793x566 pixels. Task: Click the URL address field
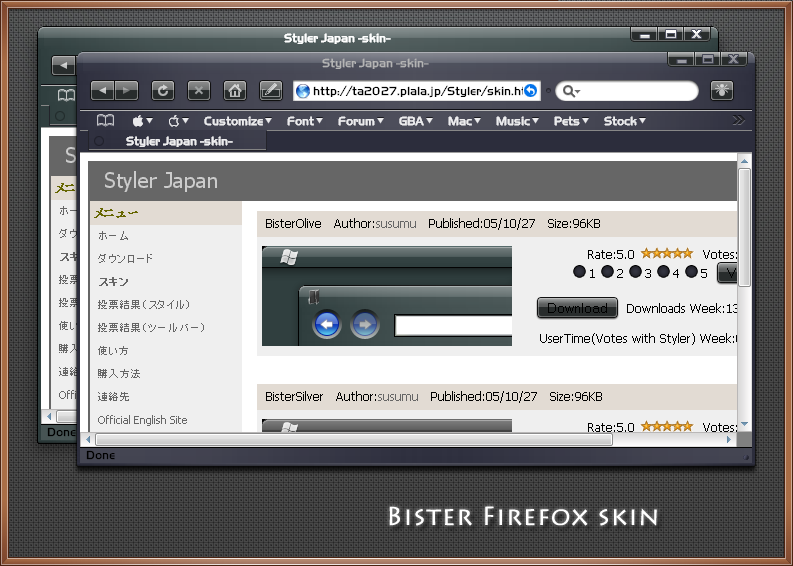(417, 91)
